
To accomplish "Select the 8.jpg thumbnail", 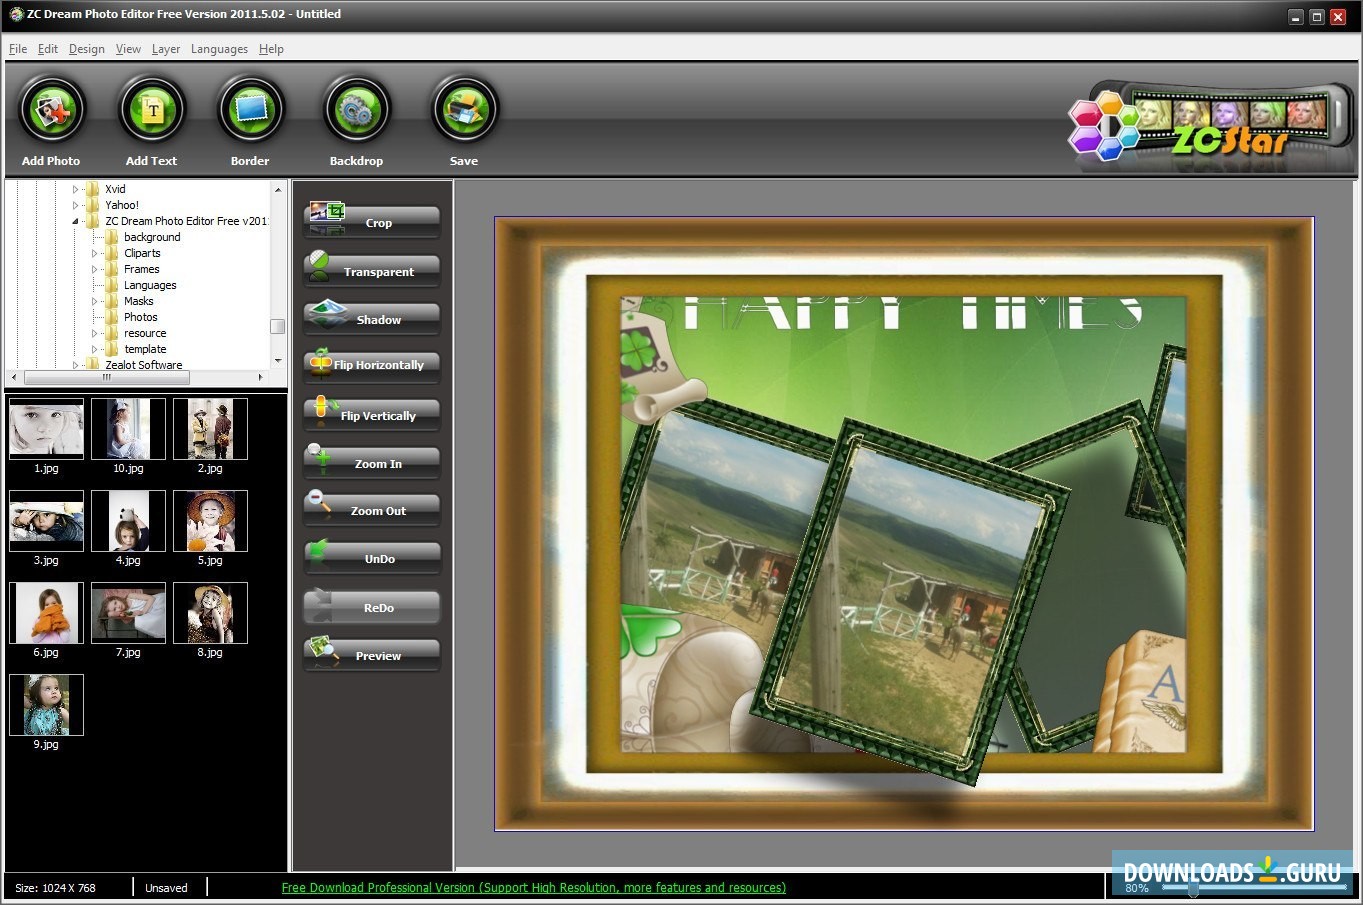I will 210,613.
